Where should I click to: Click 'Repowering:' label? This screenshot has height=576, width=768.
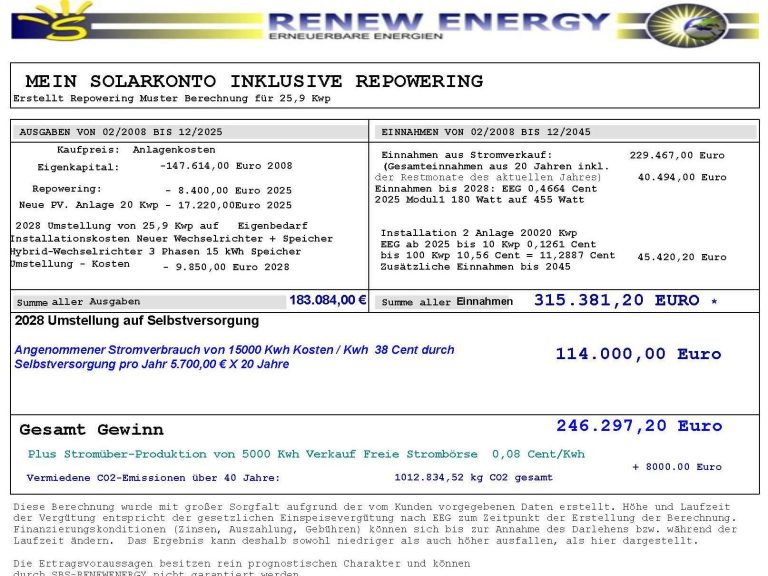[67, 189]
